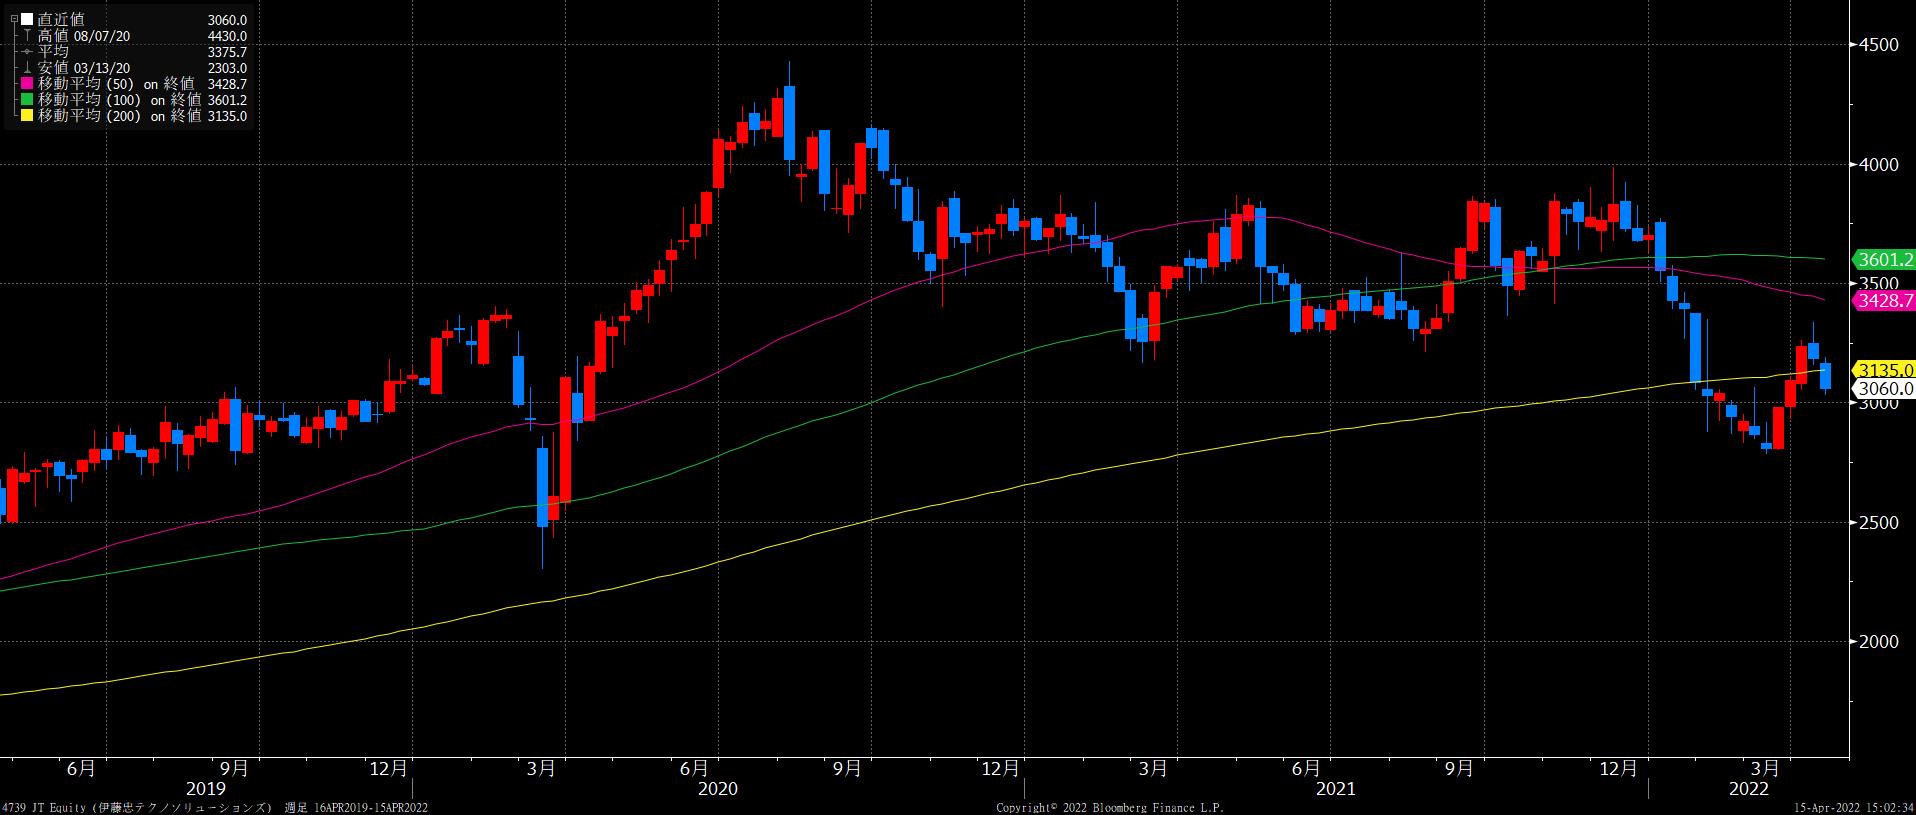Click the Bloomberg Finance L.P. copyright text

(1109, 807)
